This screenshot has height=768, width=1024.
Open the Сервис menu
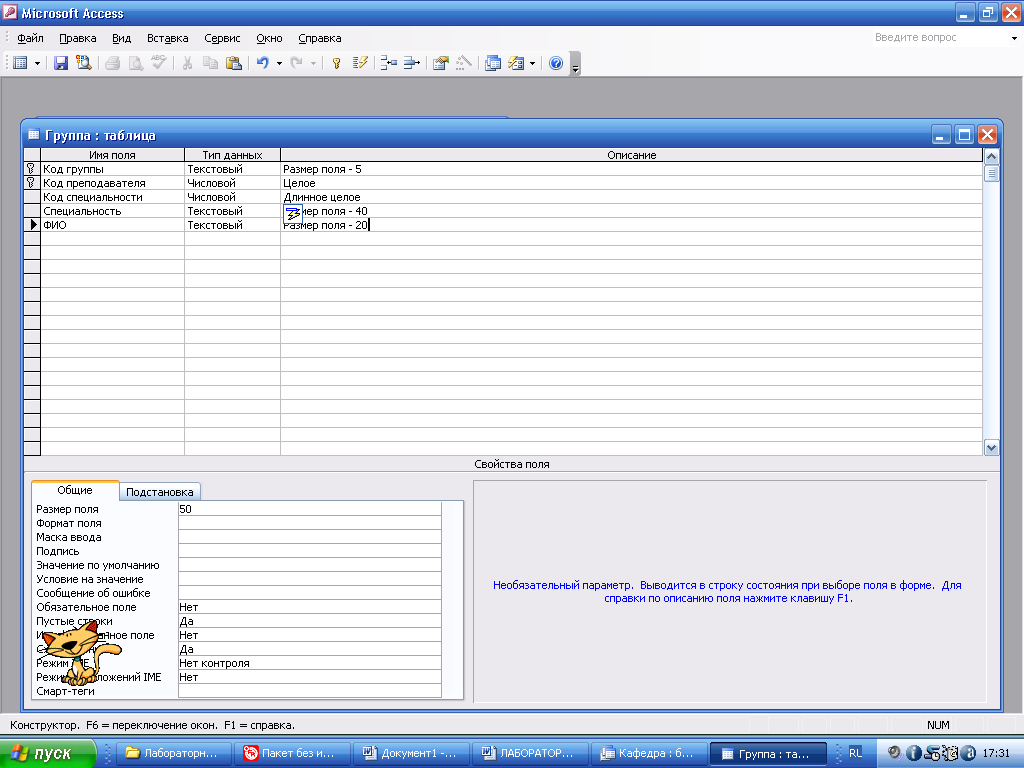coord(222,38)
